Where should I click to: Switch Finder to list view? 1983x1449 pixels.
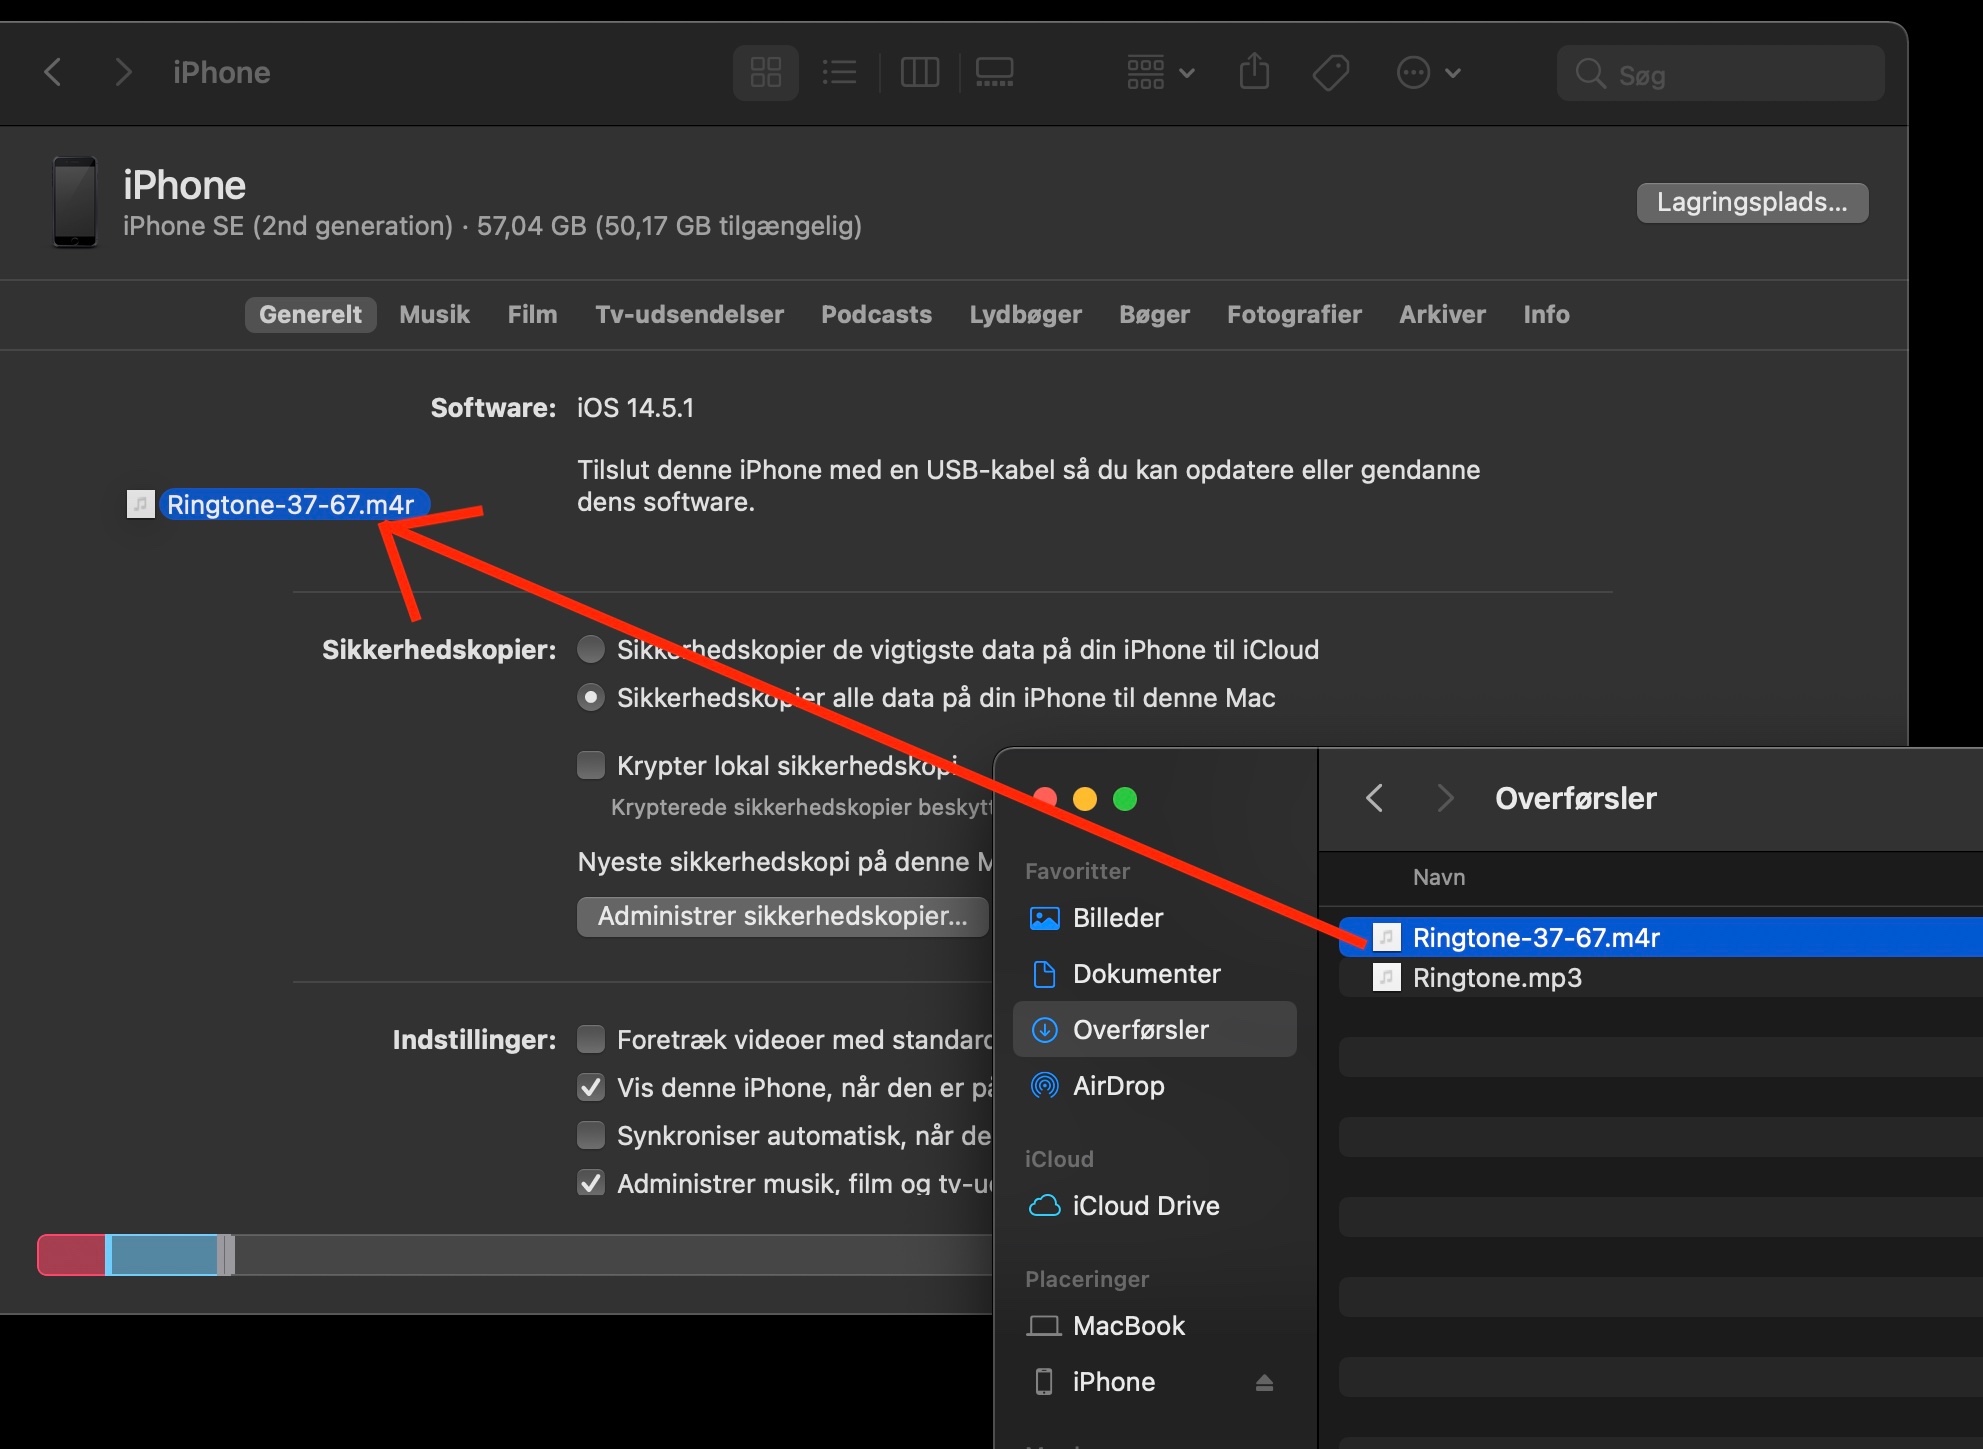pyautogui.click(x=839, y=72)
